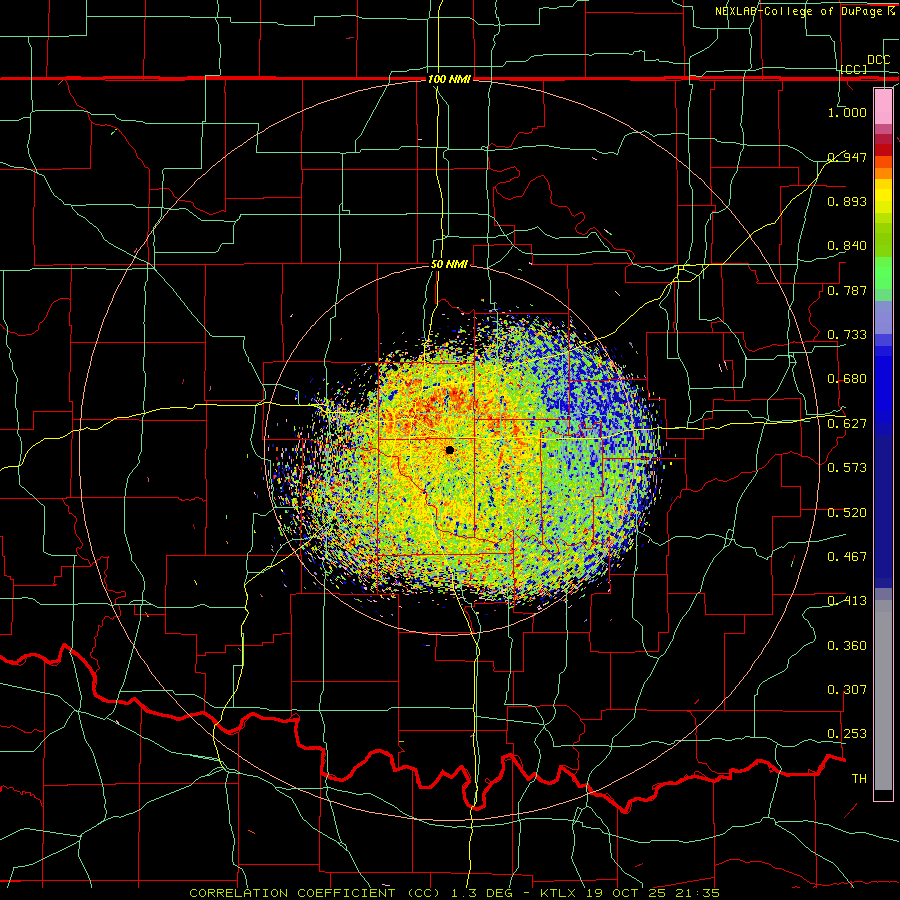Click the 0.467 value on the scale

pyautogui.click(x=847, y=557)
